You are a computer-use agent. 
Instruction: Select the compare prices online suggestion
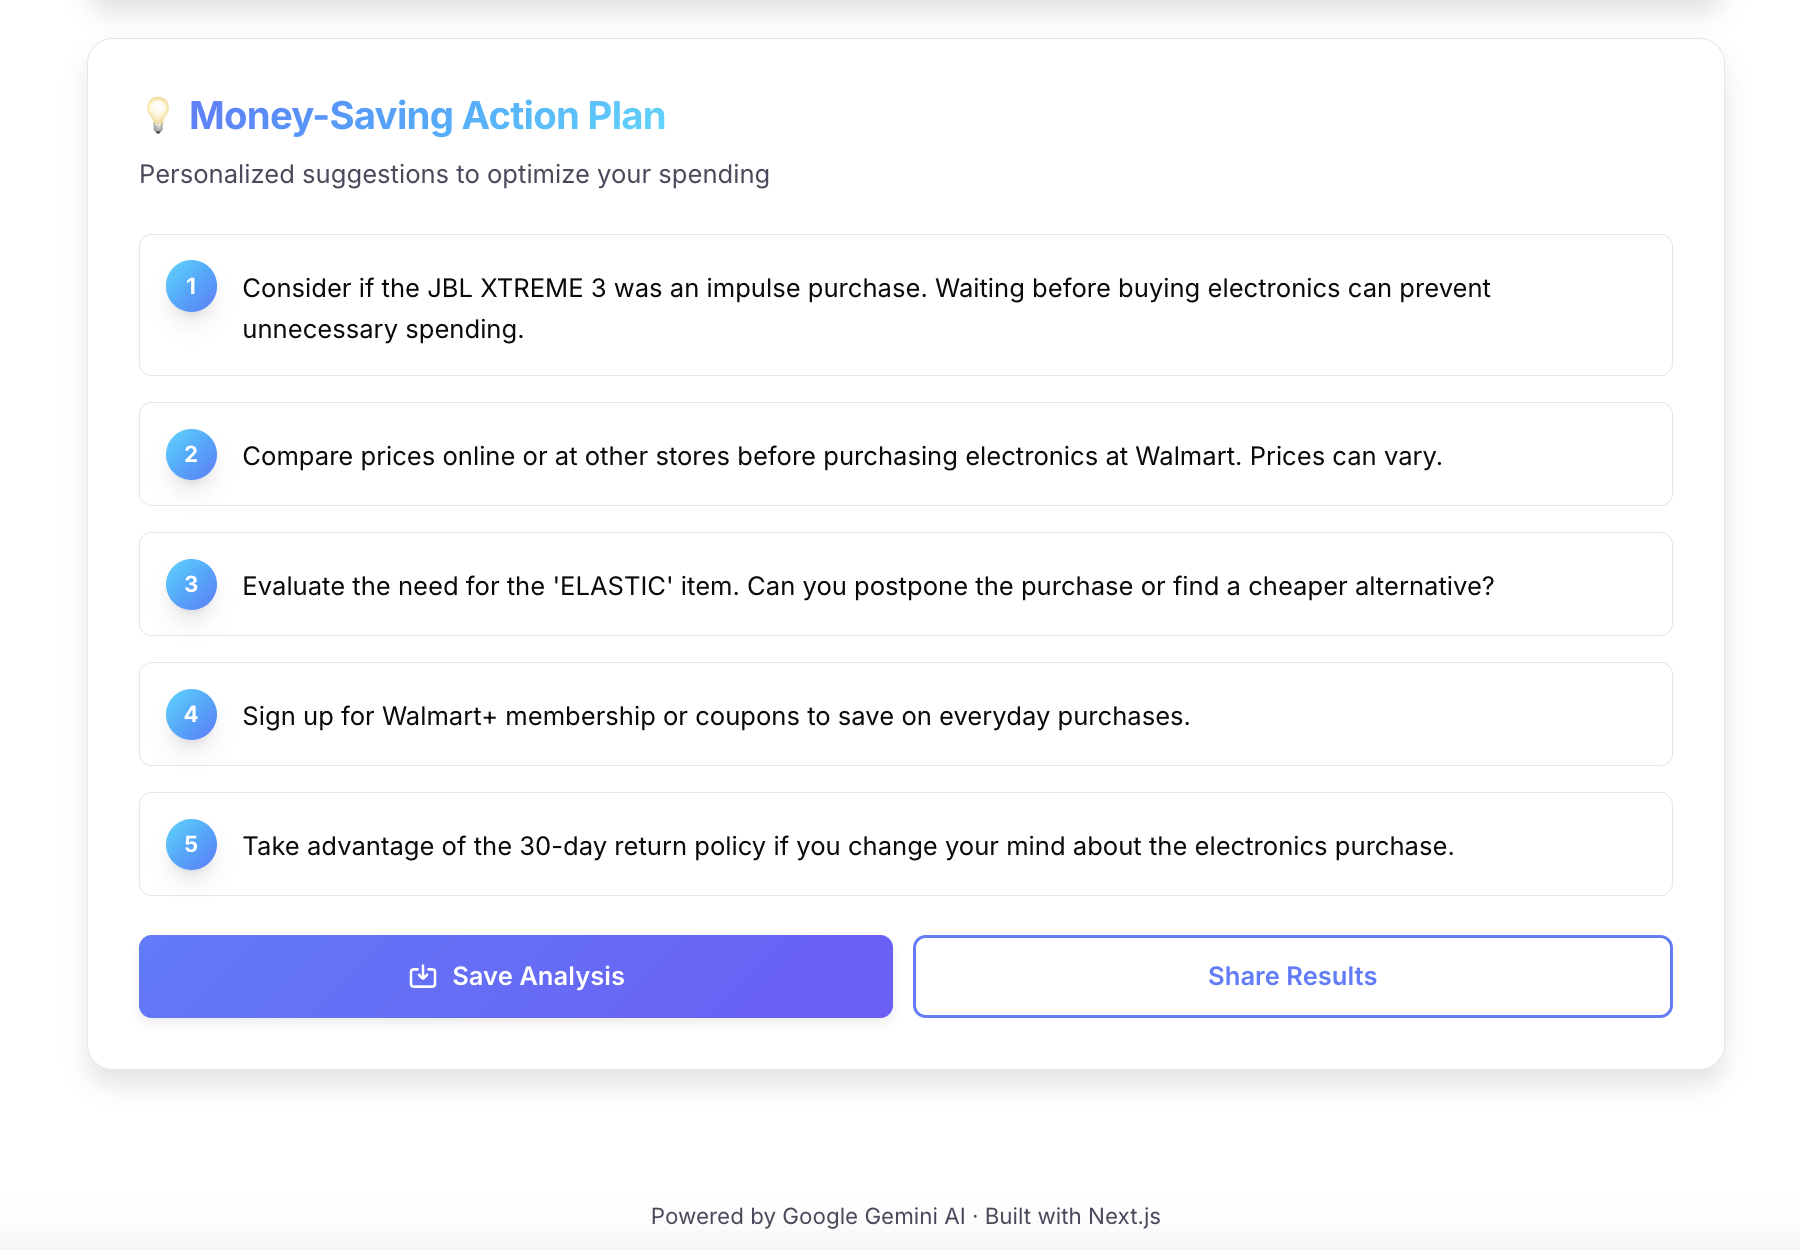pyautogui.click(x=841, y=456)
